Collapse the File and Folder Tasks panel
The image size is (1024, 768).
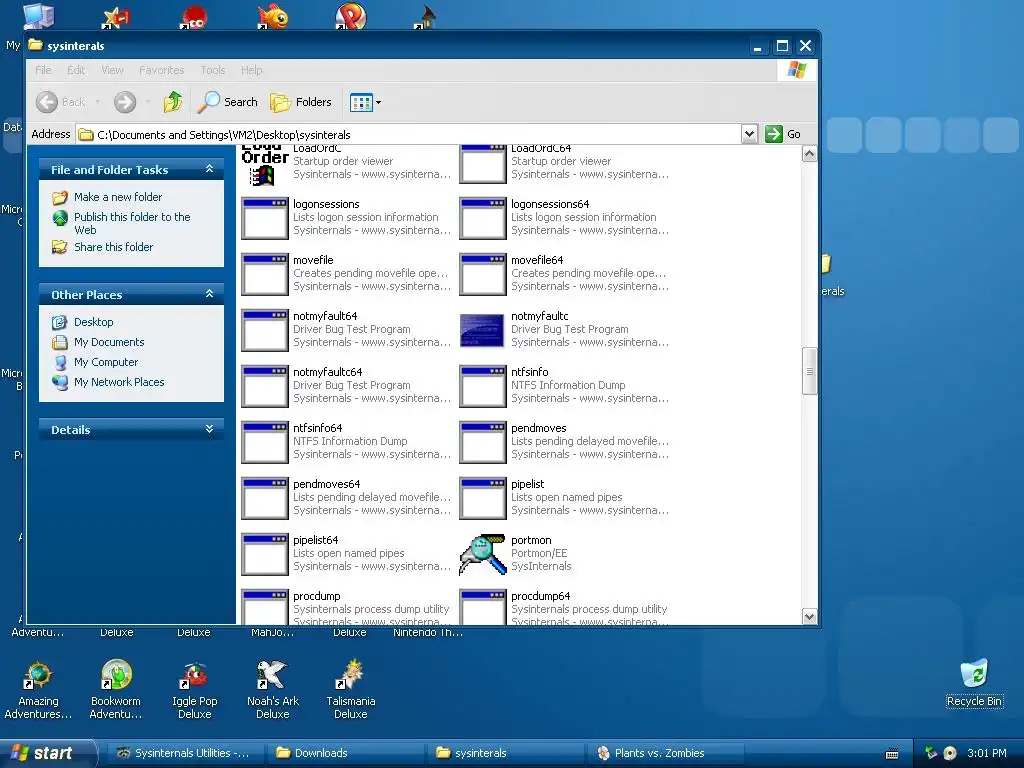(209, 168)
